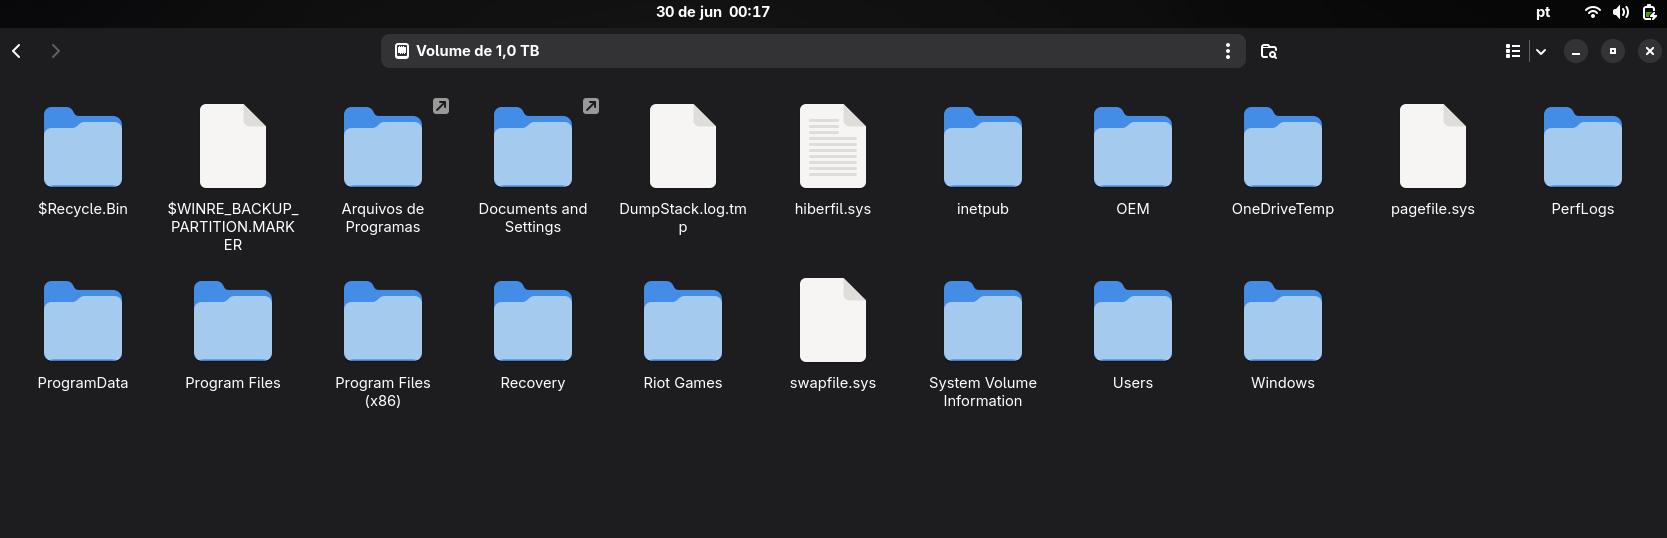Viewport: 1667px width, 538px height.
Task: Click the search folder icon
Action: click(x=1269, y=51)
